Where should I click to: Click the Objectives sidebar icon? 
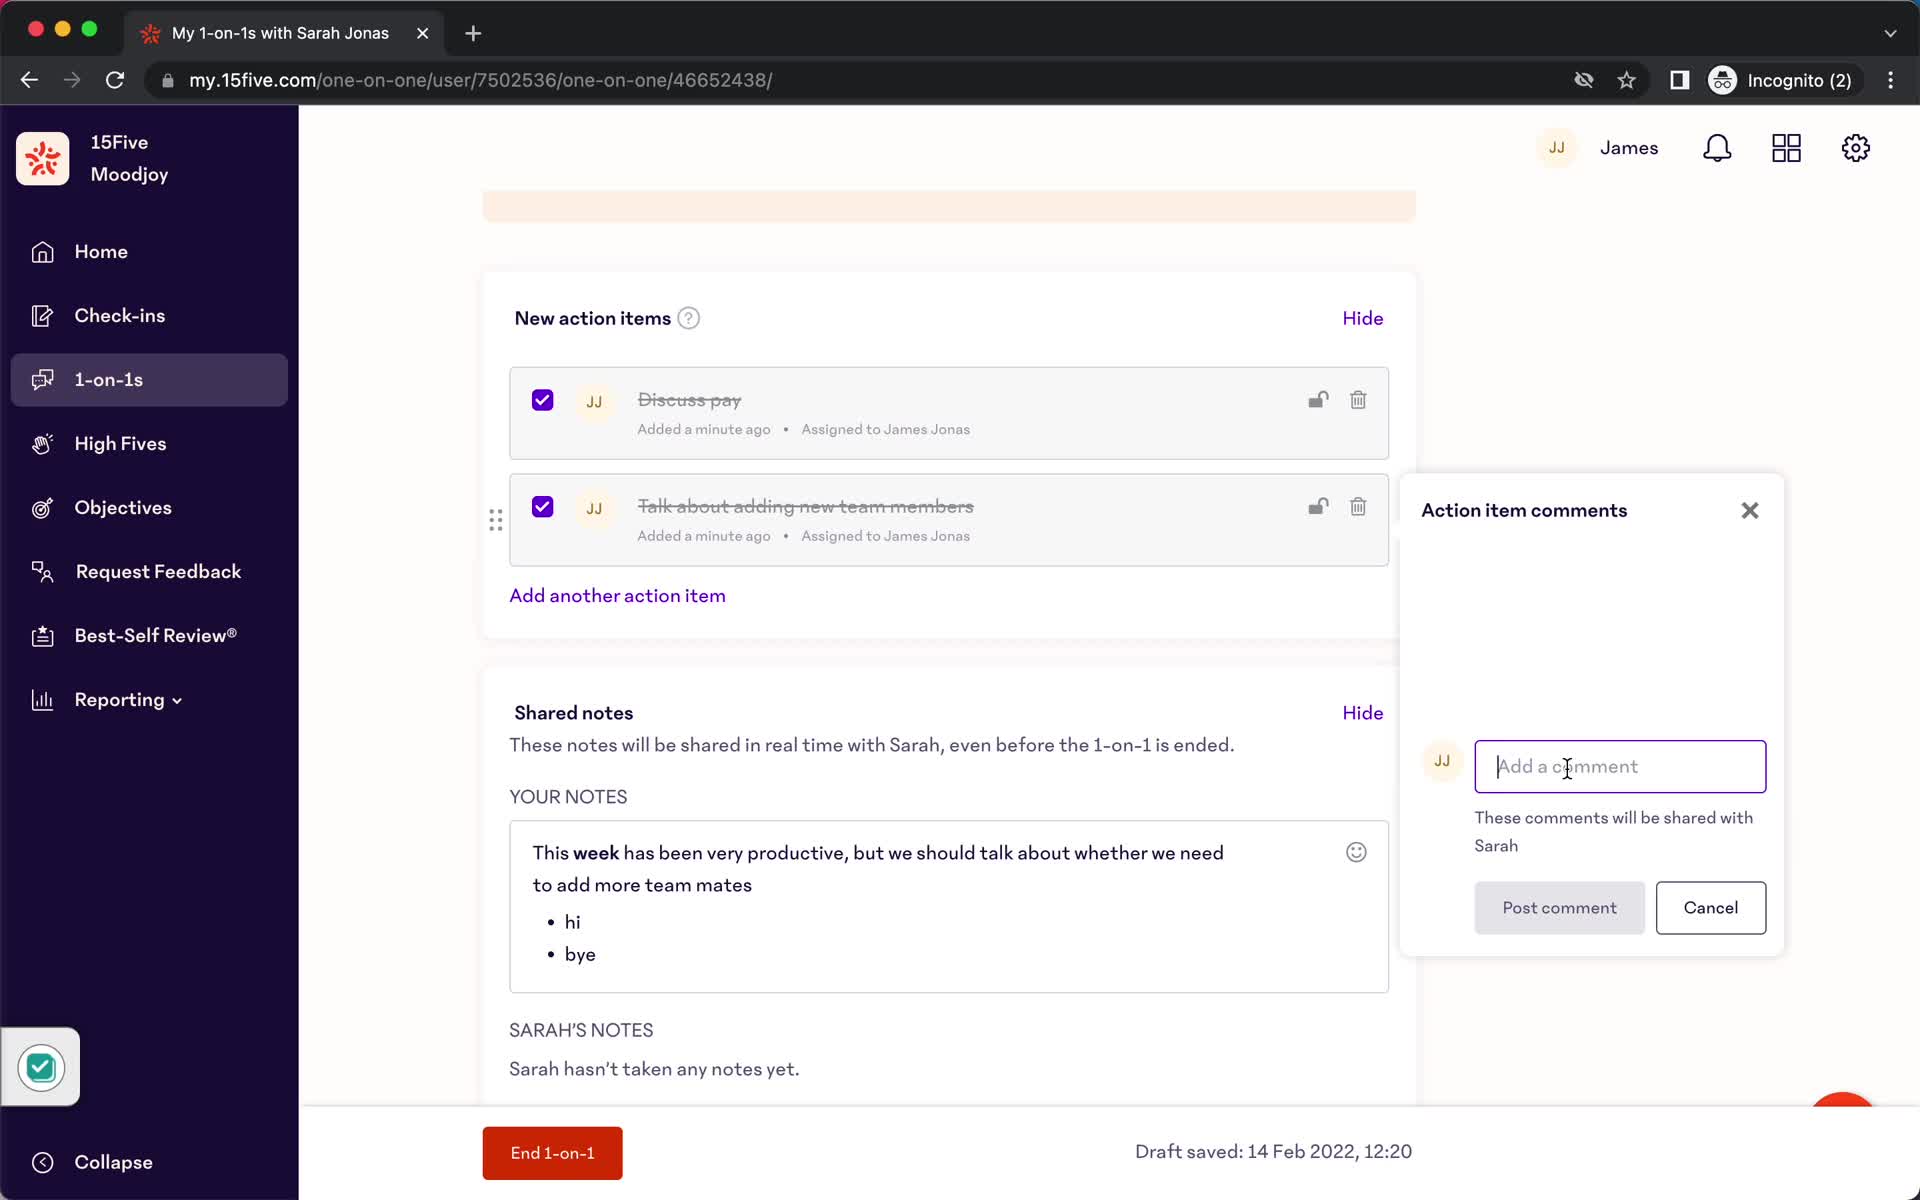(x=41, y=507)
